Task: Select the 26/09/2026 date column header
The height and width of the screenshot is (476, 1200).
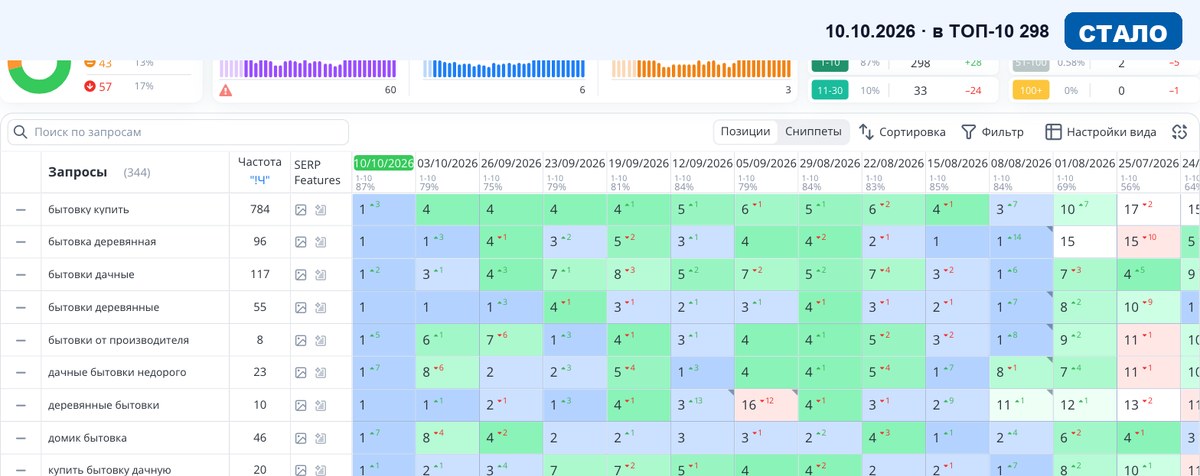Action: tap(511, 163)
